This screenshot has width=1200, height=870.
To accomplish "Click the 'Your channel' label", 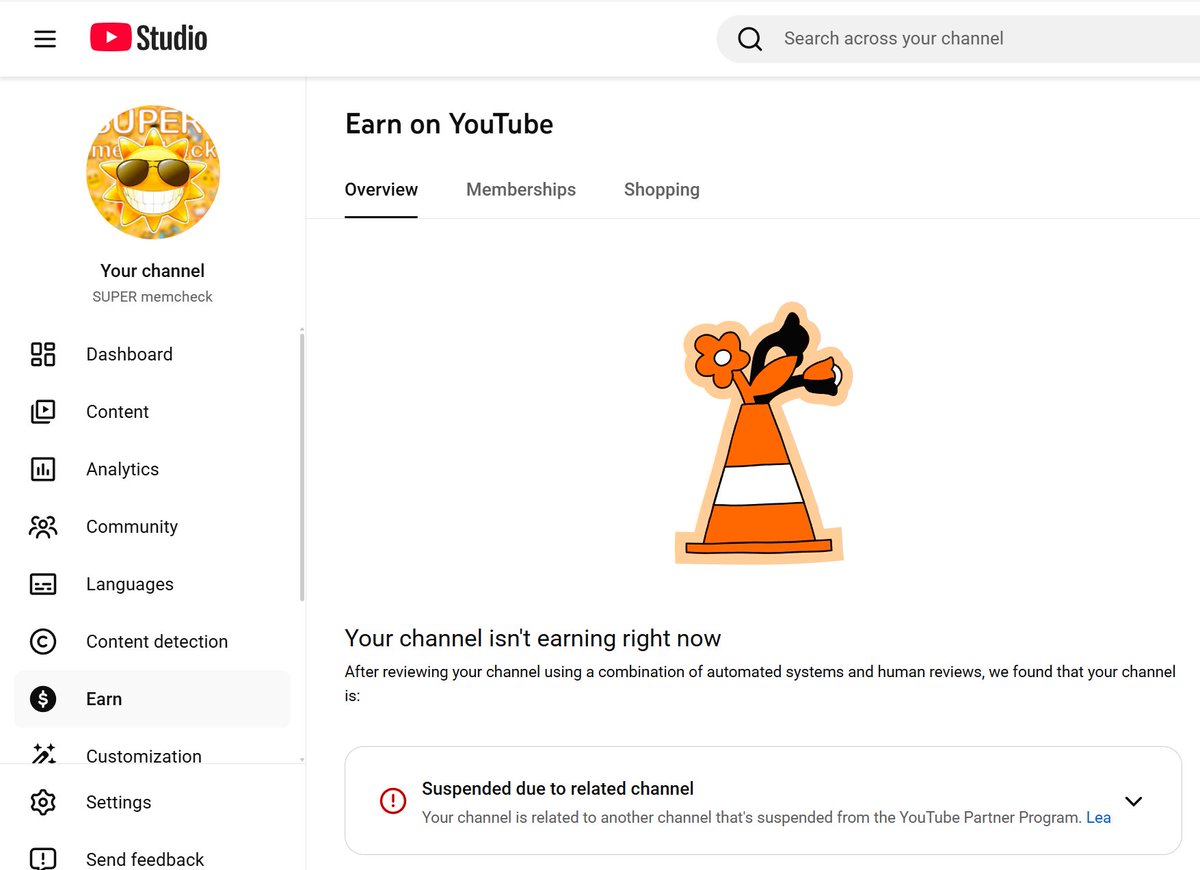I will [153, 271].
